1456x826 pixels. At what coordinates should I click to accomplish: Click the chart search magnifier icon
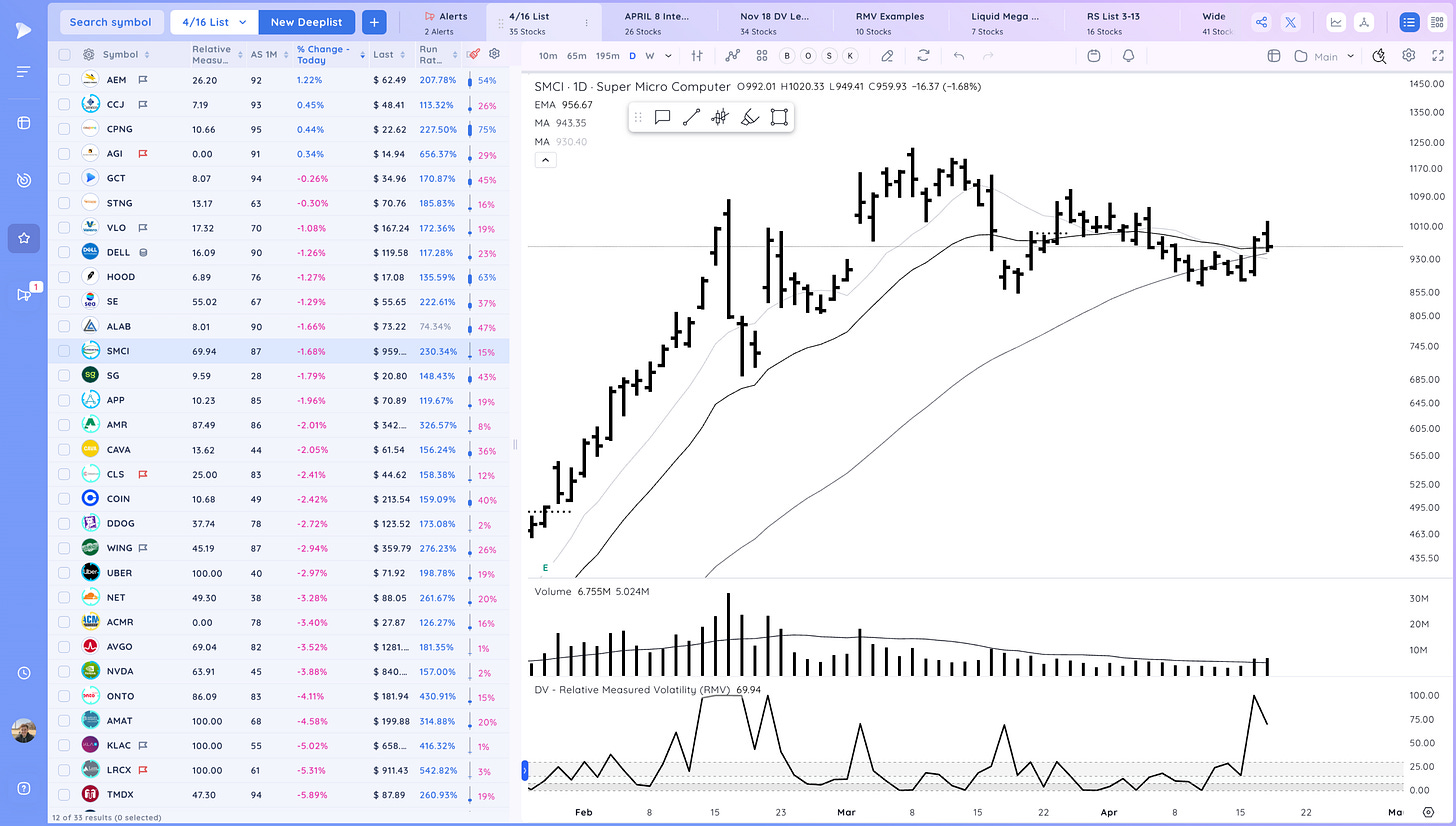[1379, 56]
